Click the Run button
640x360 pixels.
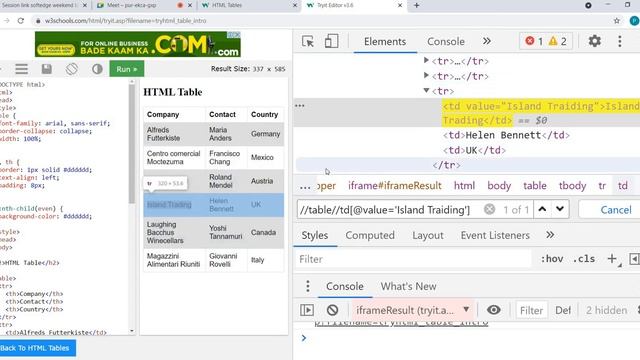click(x=127, y=69)
